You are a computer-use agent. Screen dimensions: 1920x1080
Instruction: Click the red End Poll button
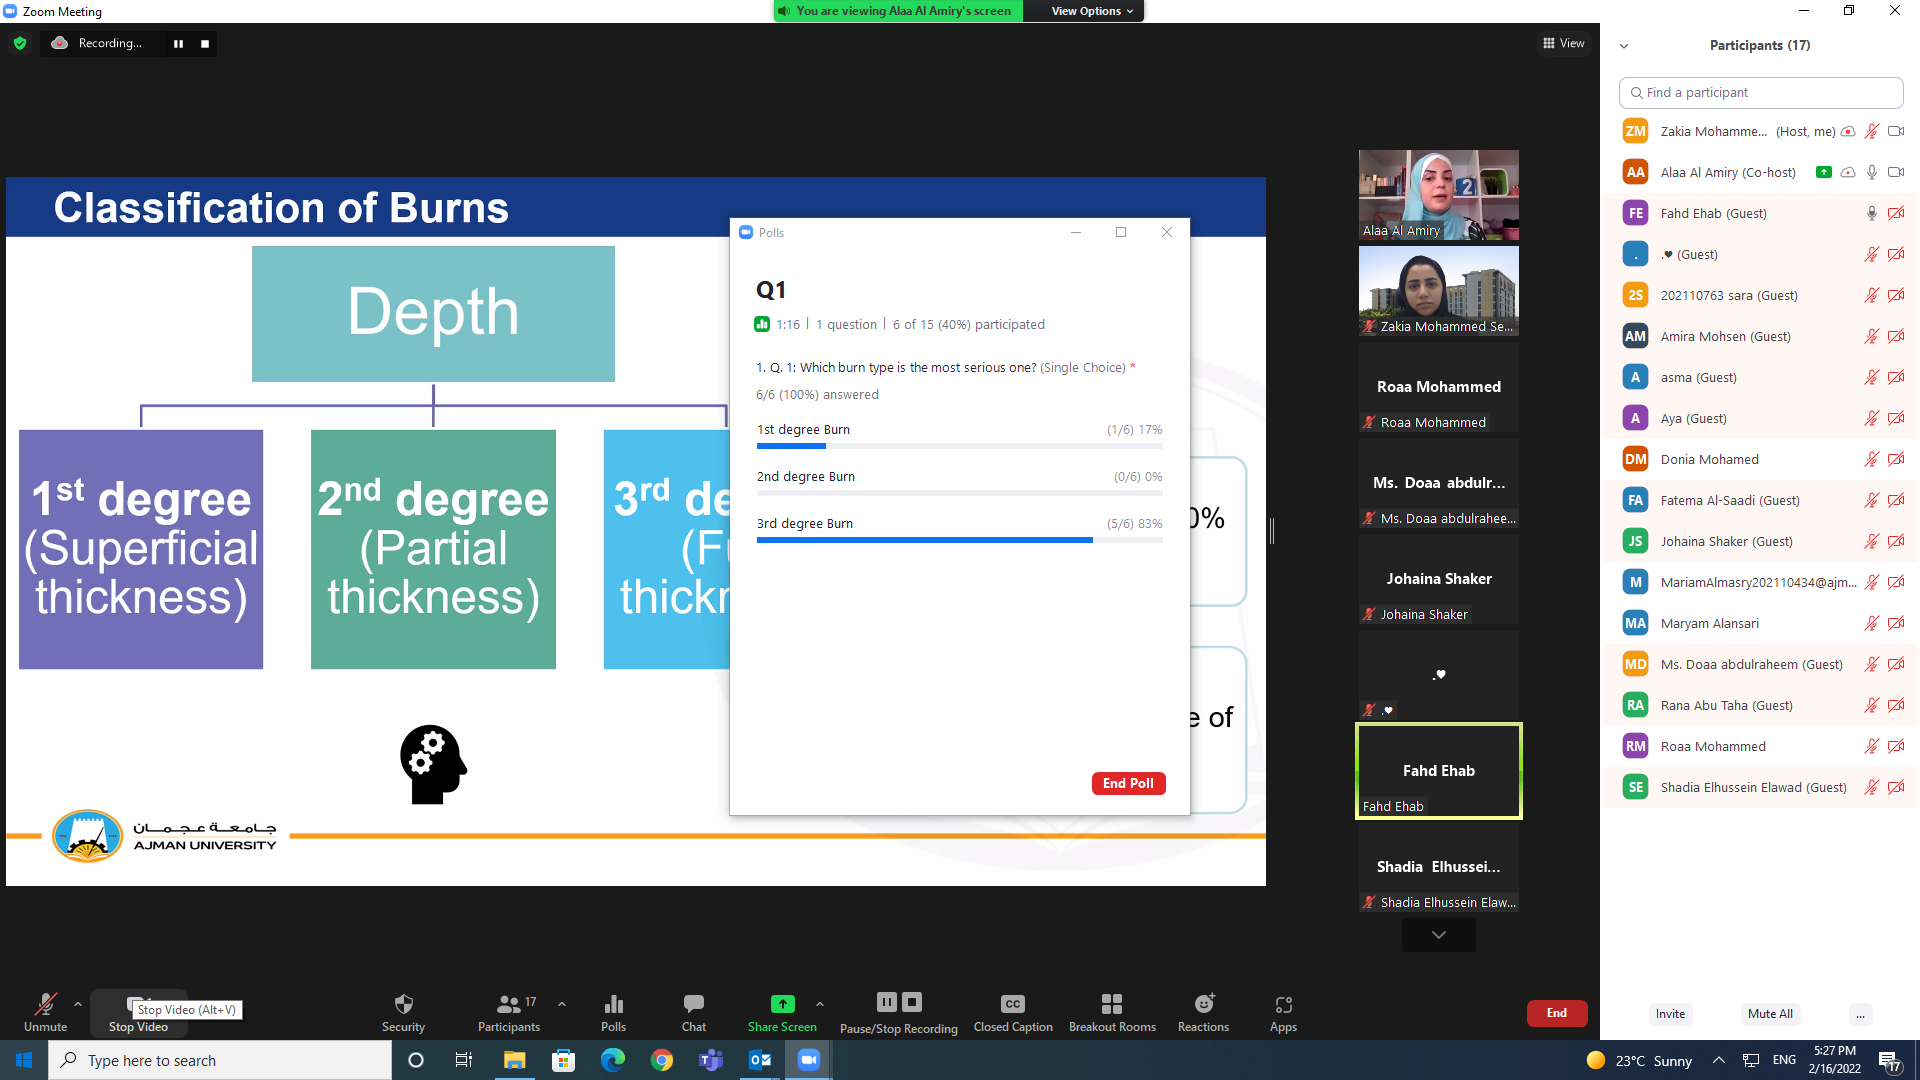[1128, 783]
